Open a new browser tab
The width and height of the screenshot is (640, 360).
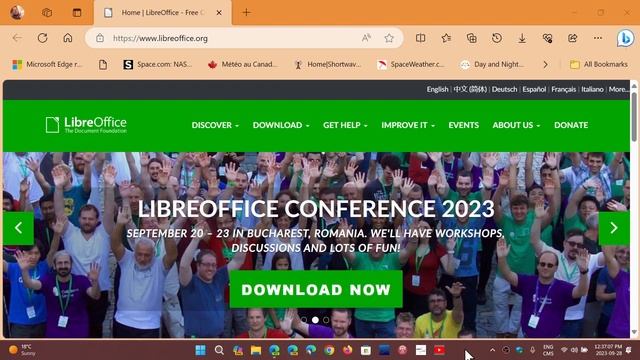click(246, 13)
